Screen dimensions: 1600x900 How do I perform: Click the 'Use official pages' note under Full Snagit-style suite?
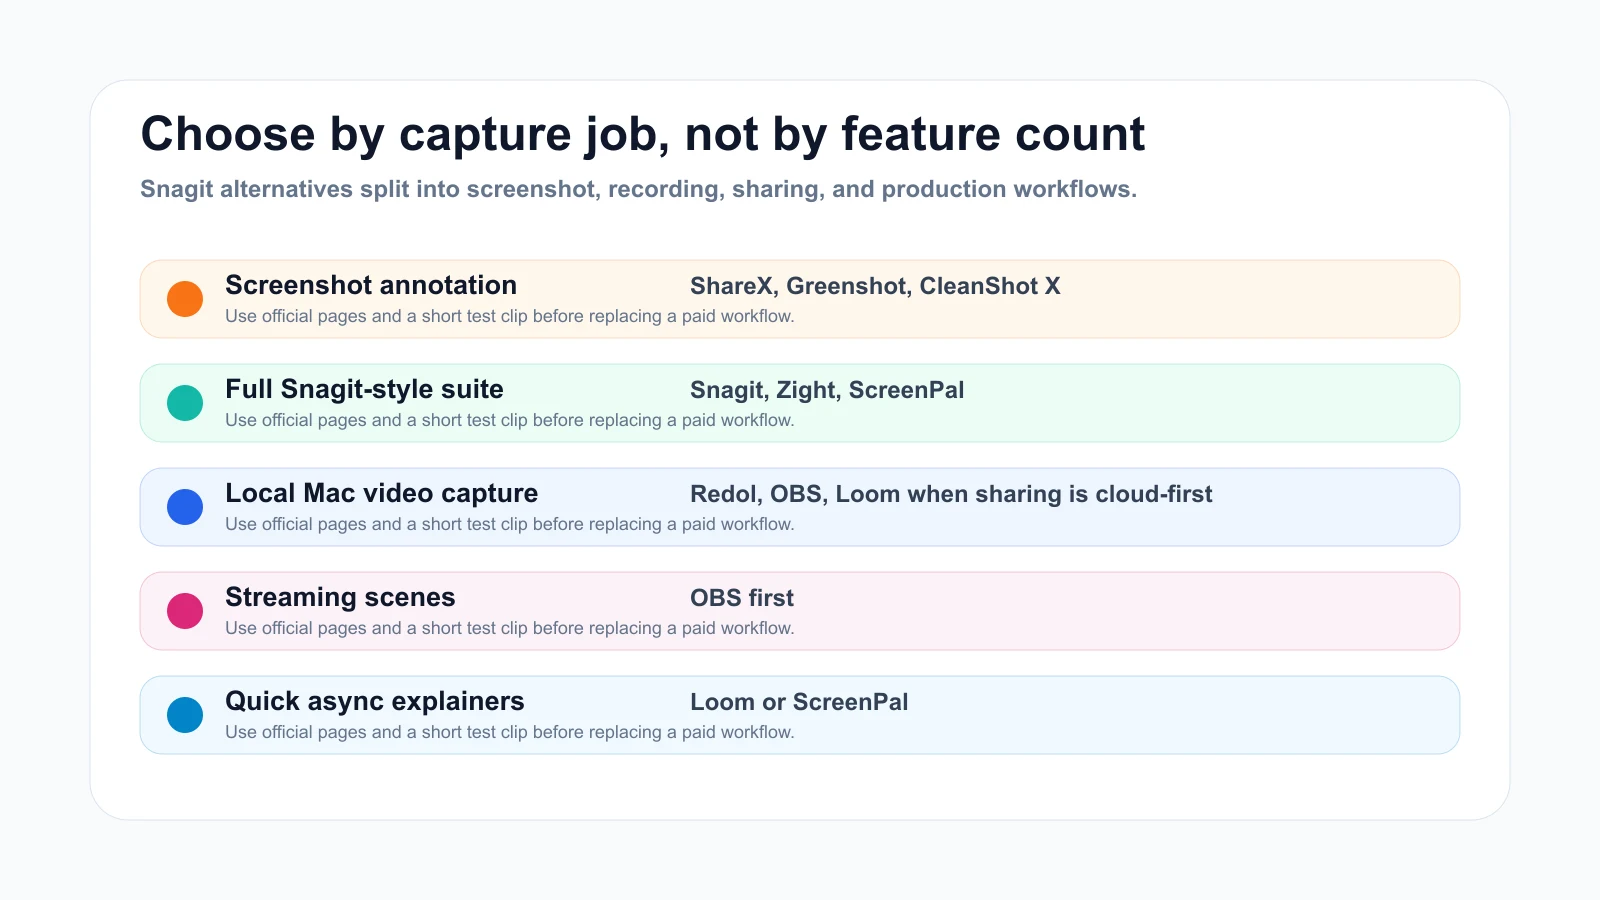pyautogui.click(x=510, y=420)
